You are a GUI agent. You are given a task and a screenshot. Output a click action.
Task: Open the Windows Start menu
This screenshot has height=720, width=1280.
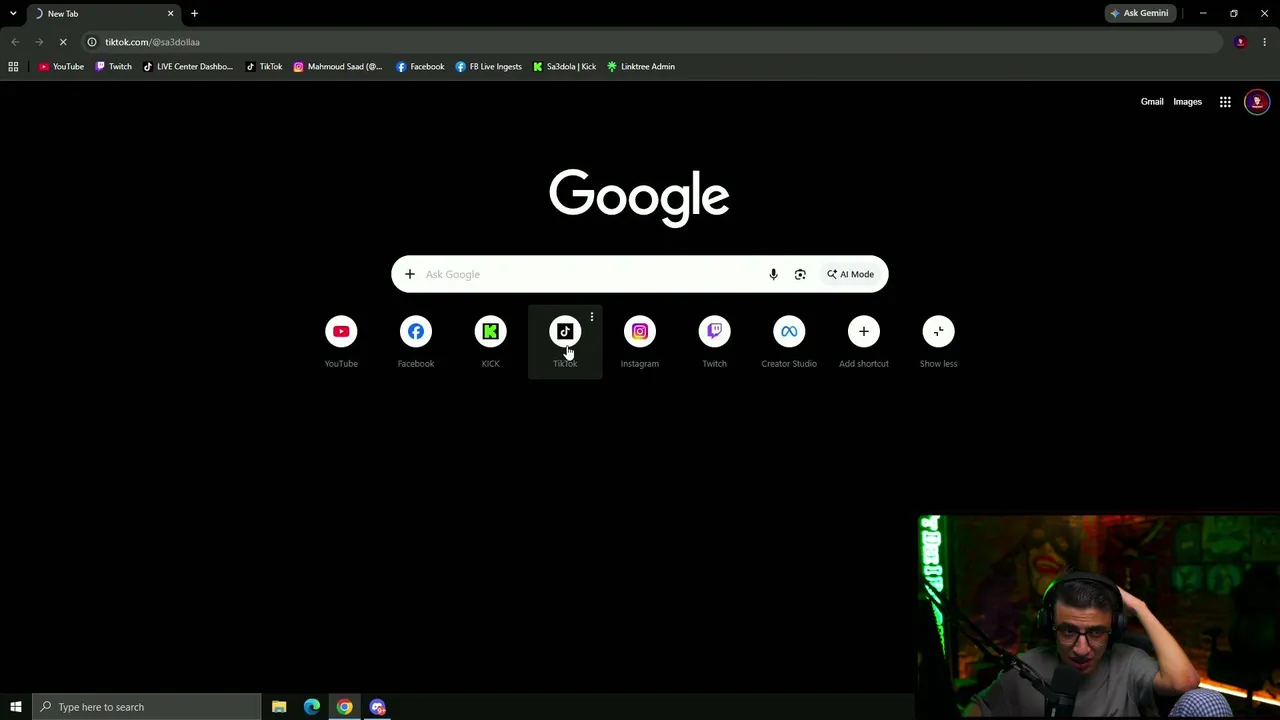(15, 707)
